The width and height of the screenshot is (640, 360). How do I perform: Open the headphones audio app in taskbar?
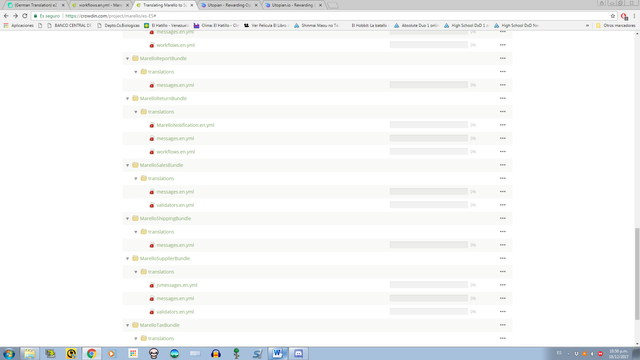tap(216, 353)
